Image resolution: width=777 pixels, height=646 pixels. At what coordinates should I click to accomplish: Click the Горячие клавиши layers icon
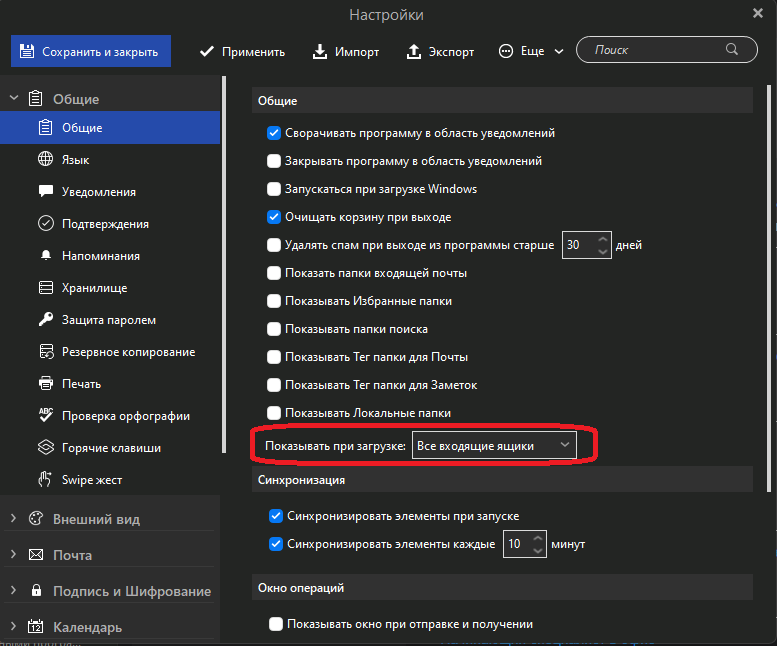[x=46, y=447]
